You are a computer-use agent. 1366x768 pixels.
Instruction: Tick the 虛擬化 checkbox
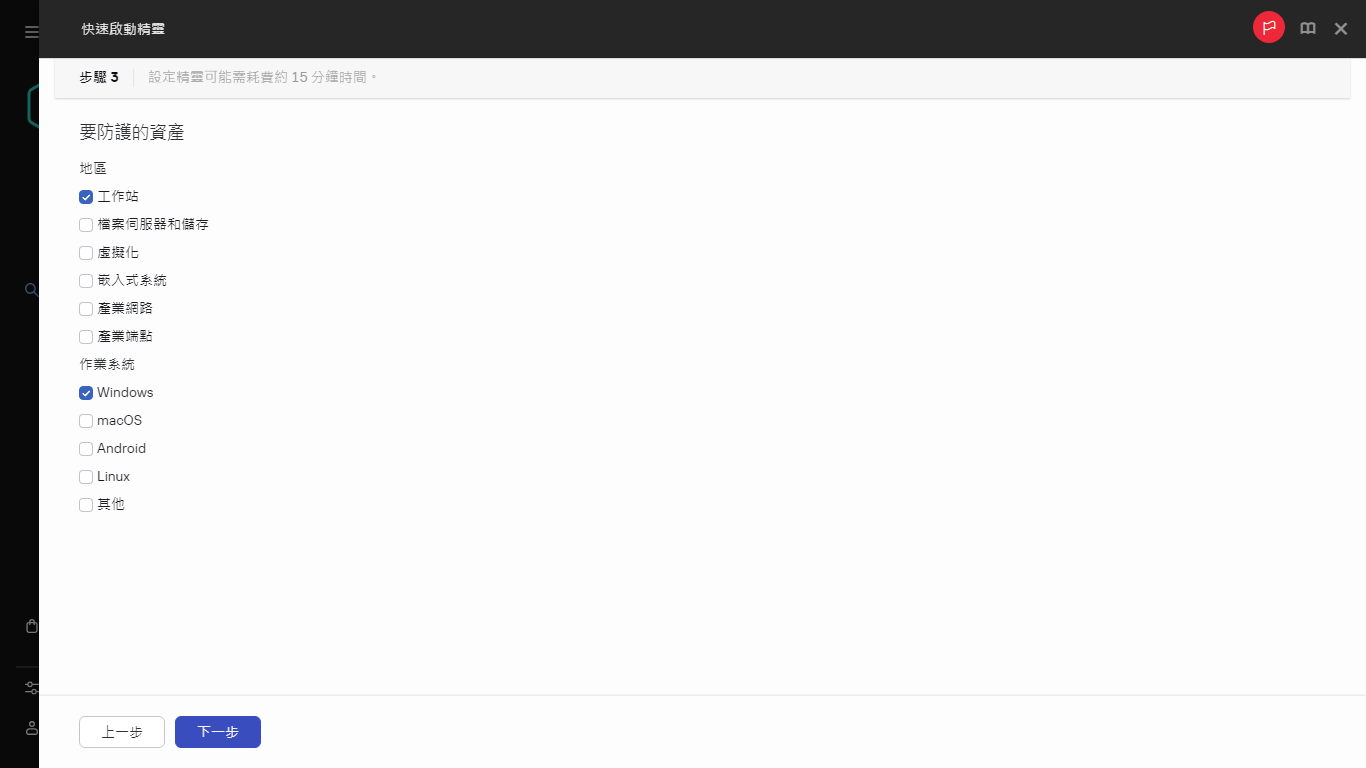tap(86, 253)
